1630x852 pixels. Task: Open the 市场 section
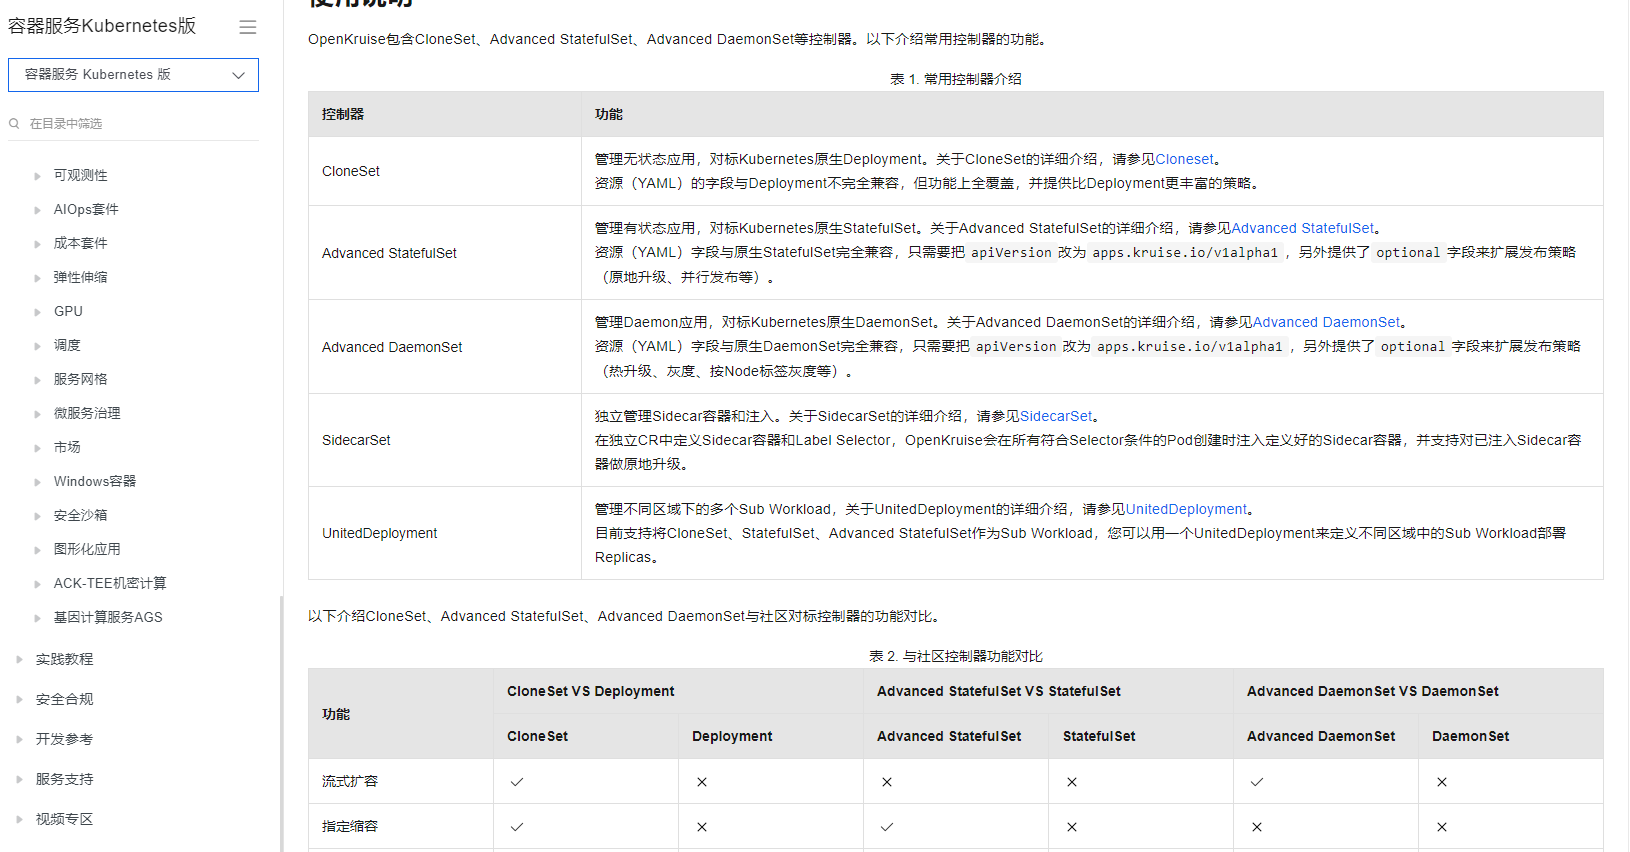tap(67, 447)
